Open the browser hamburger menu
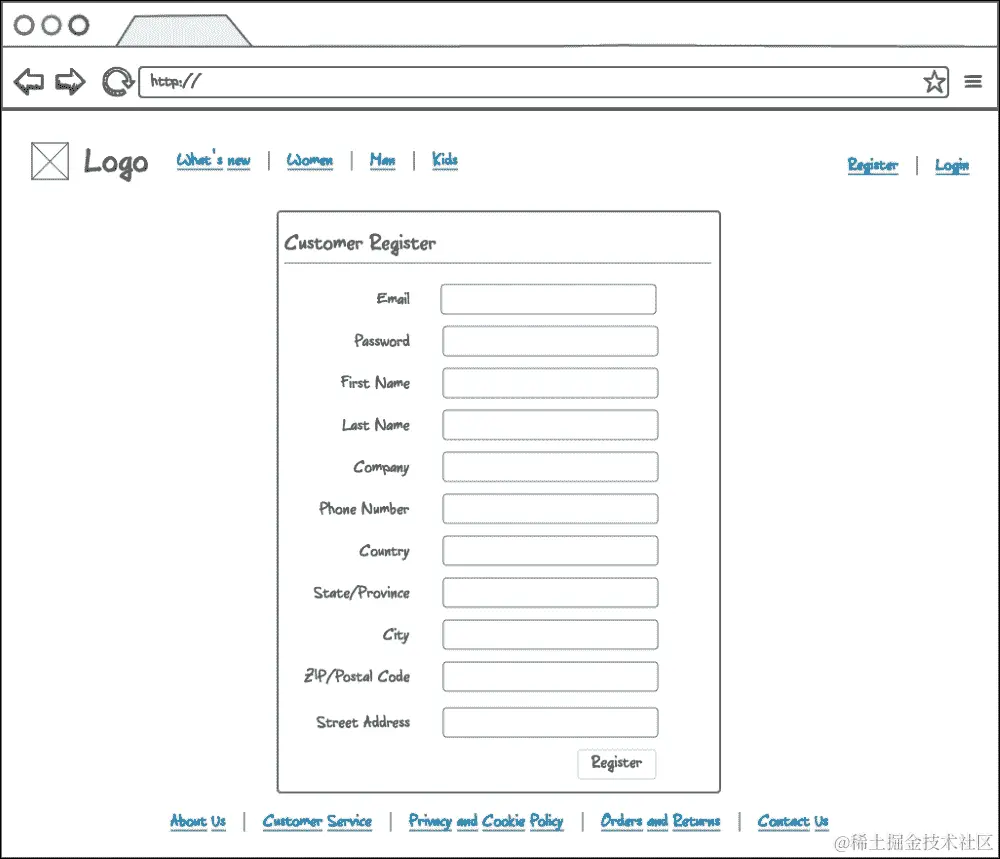The height and width of the screenshot is (859, 1000). 973,82
